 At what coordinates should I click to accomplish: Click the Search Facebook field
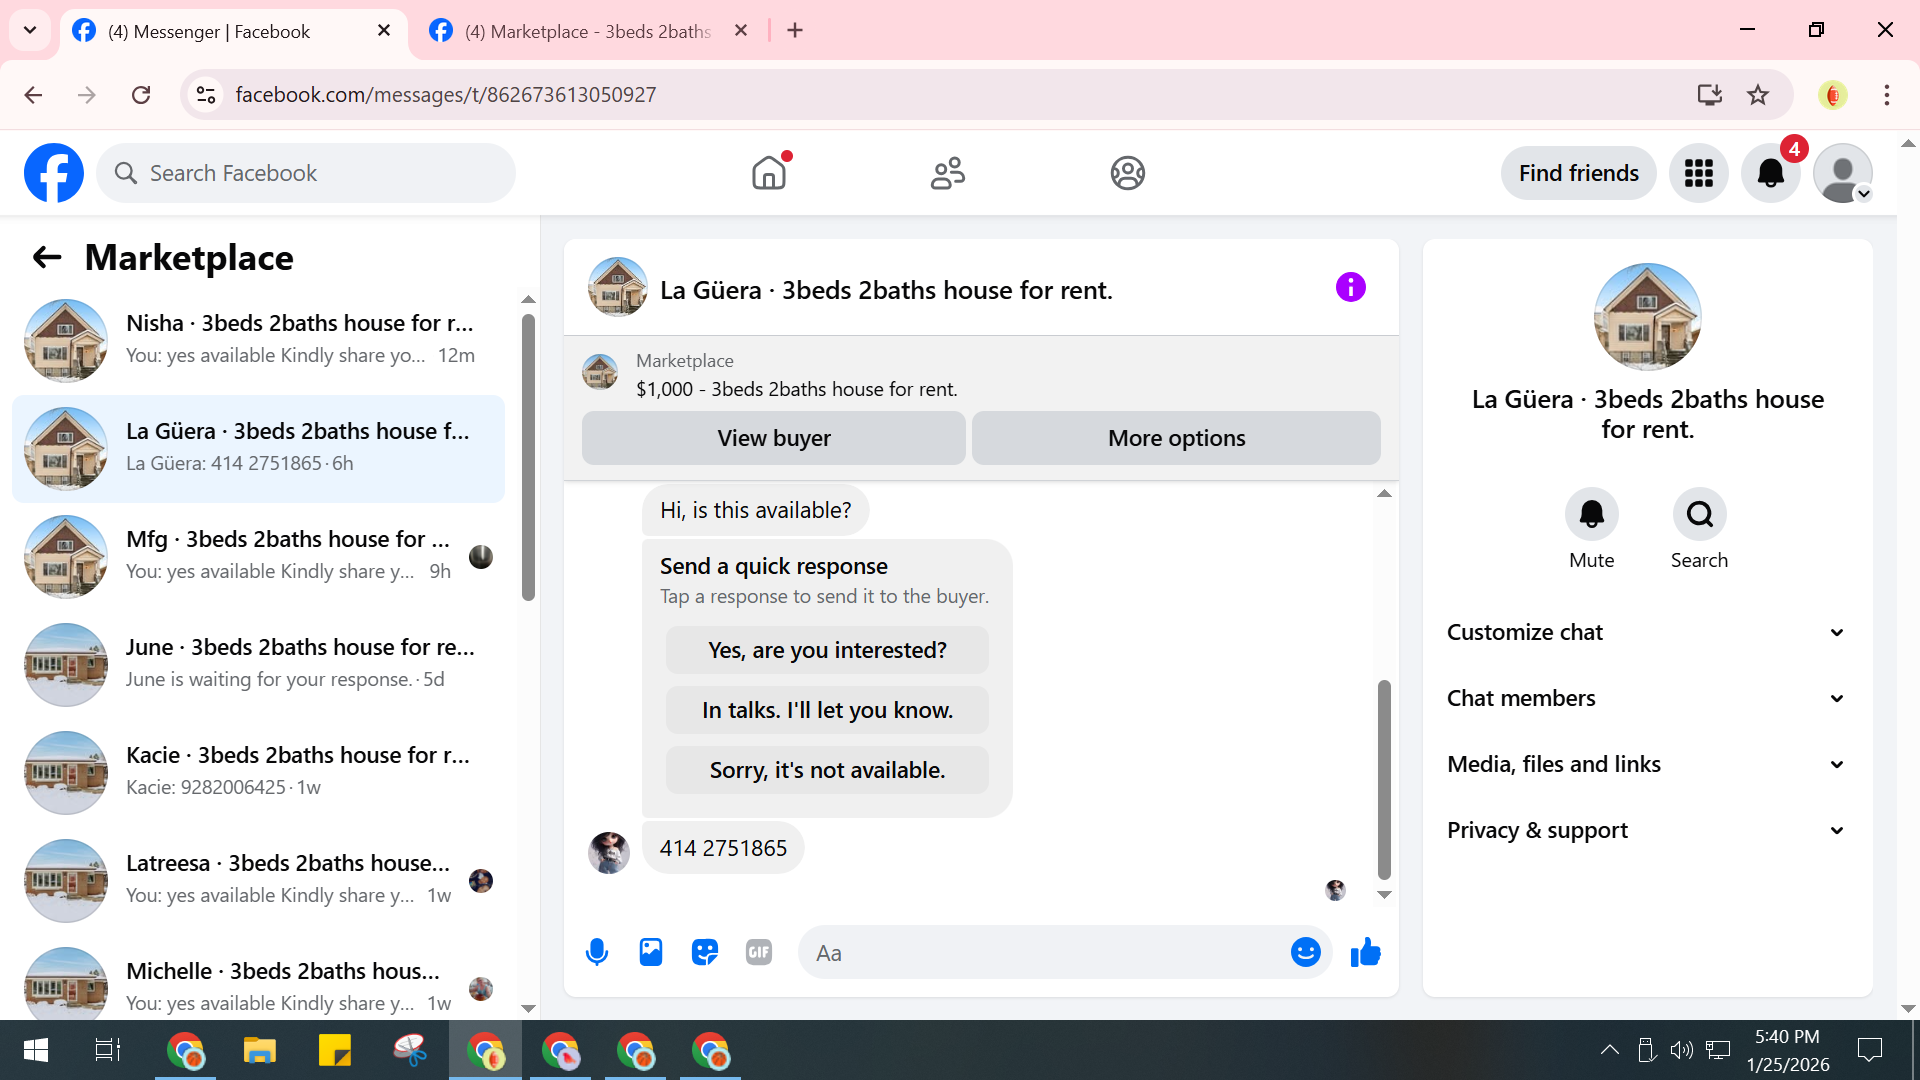click(x=306, y=173)
